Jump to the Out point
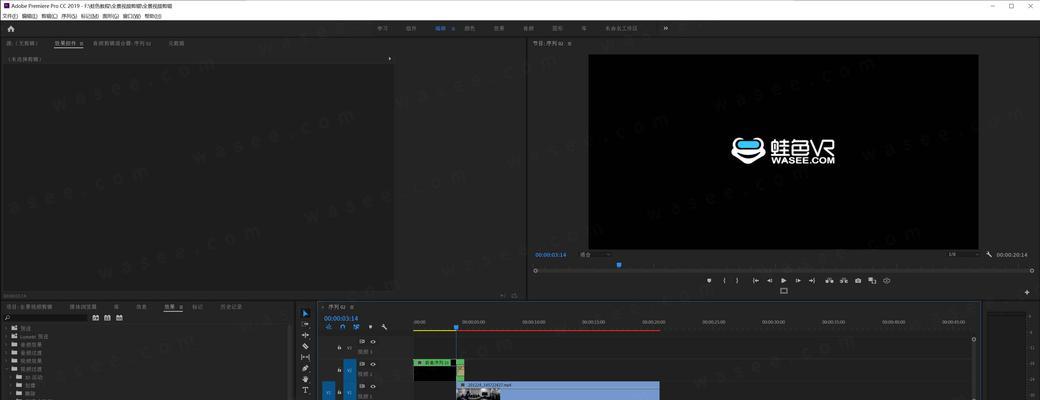The width and height of the screenshot is (1040, 400). coord(812,281)
